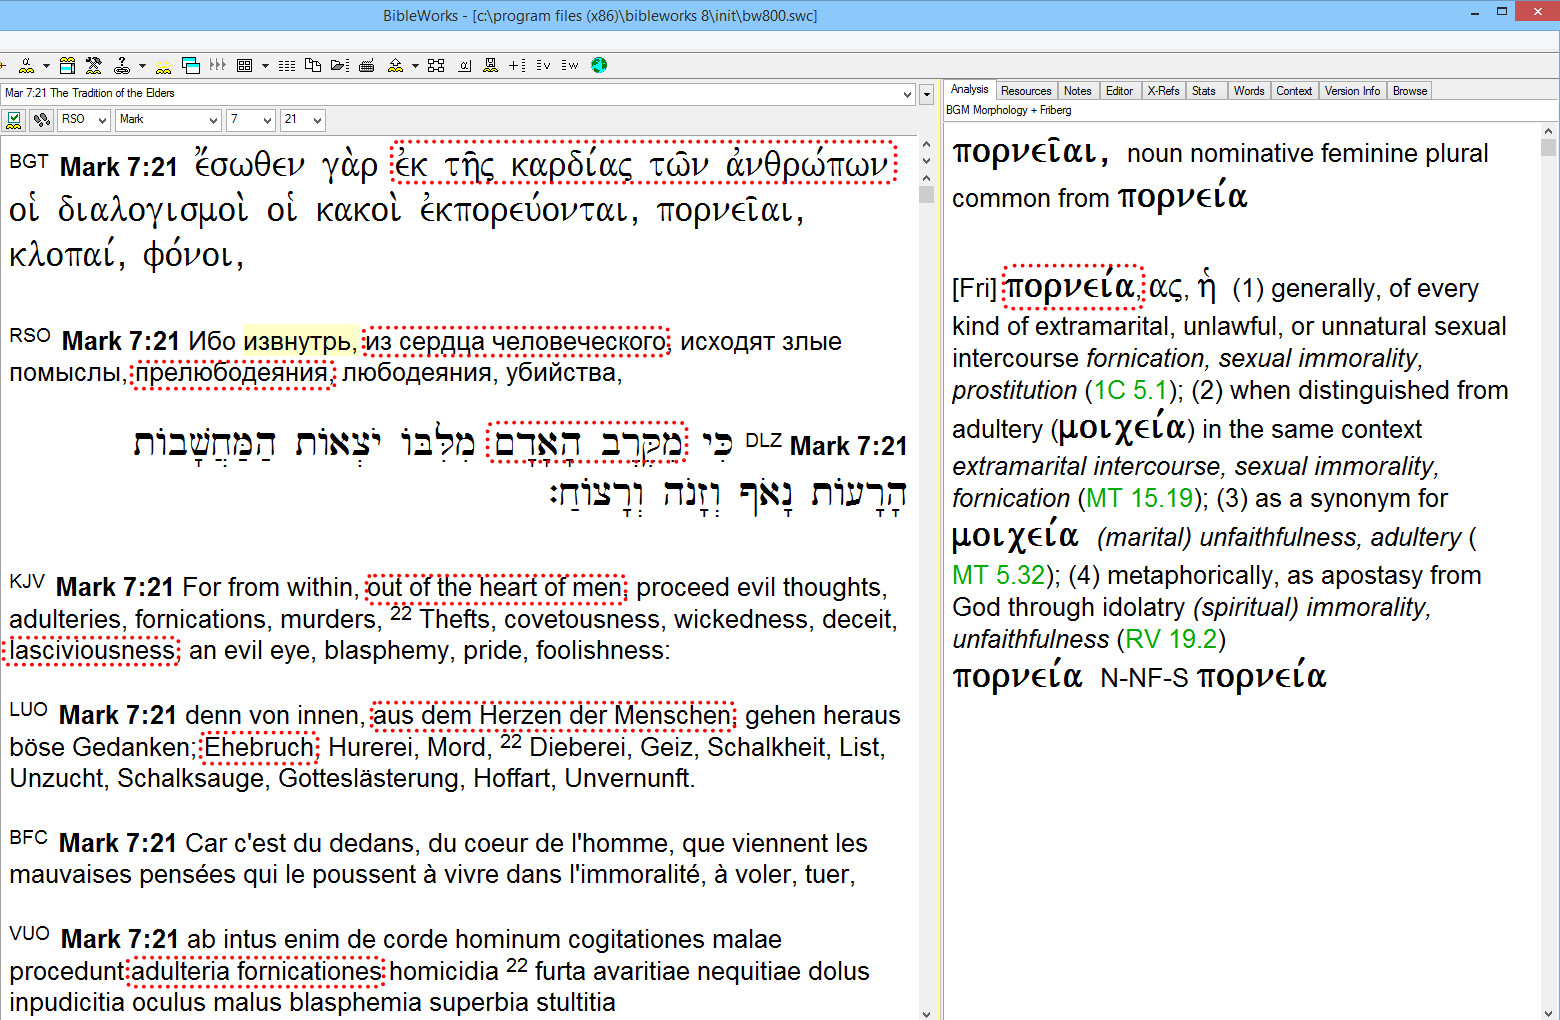
Task: Click the verses pane scroll-down arrow
Action: (x=927, y=1012)
